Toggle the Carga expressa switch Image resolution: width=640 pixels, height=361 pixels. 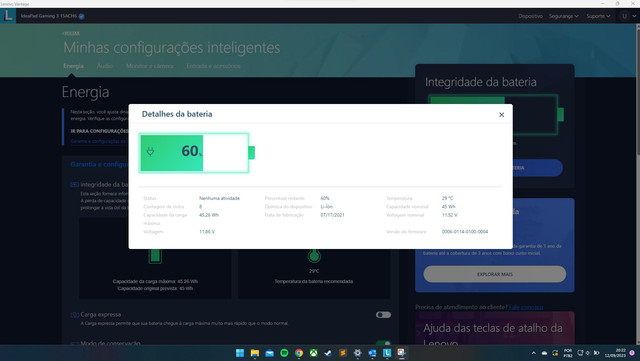[x=383, y=315]
